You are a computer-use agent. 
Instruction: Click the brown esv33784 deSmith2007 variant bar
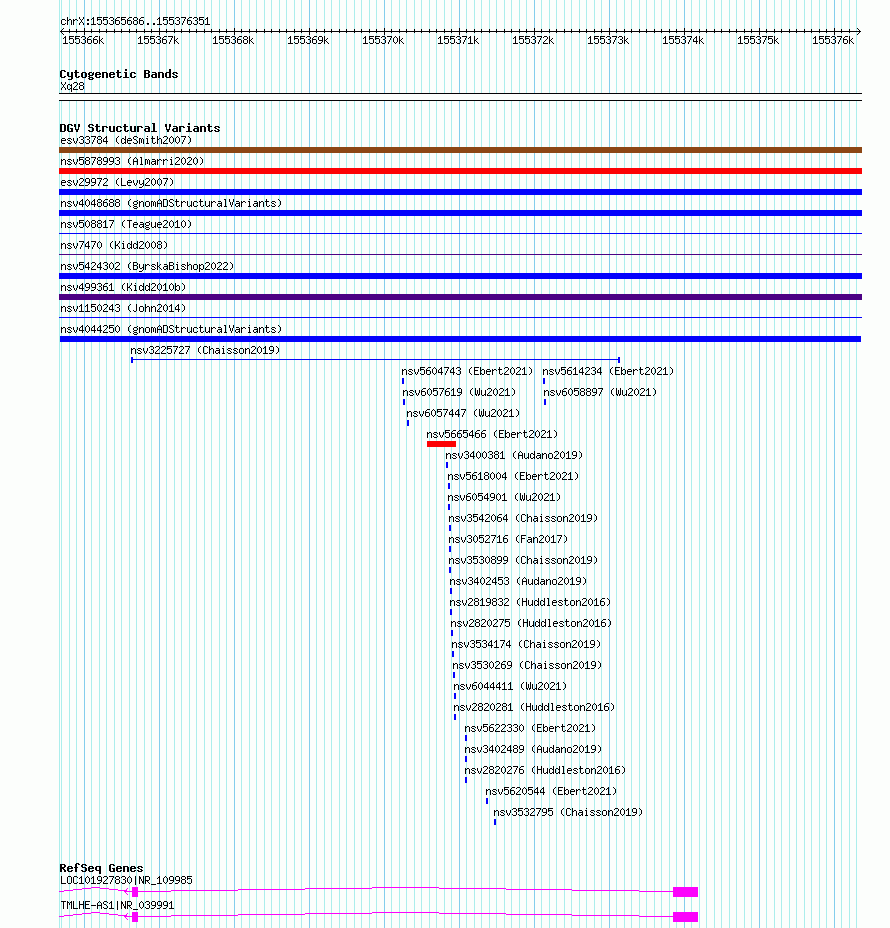[460, 150]
